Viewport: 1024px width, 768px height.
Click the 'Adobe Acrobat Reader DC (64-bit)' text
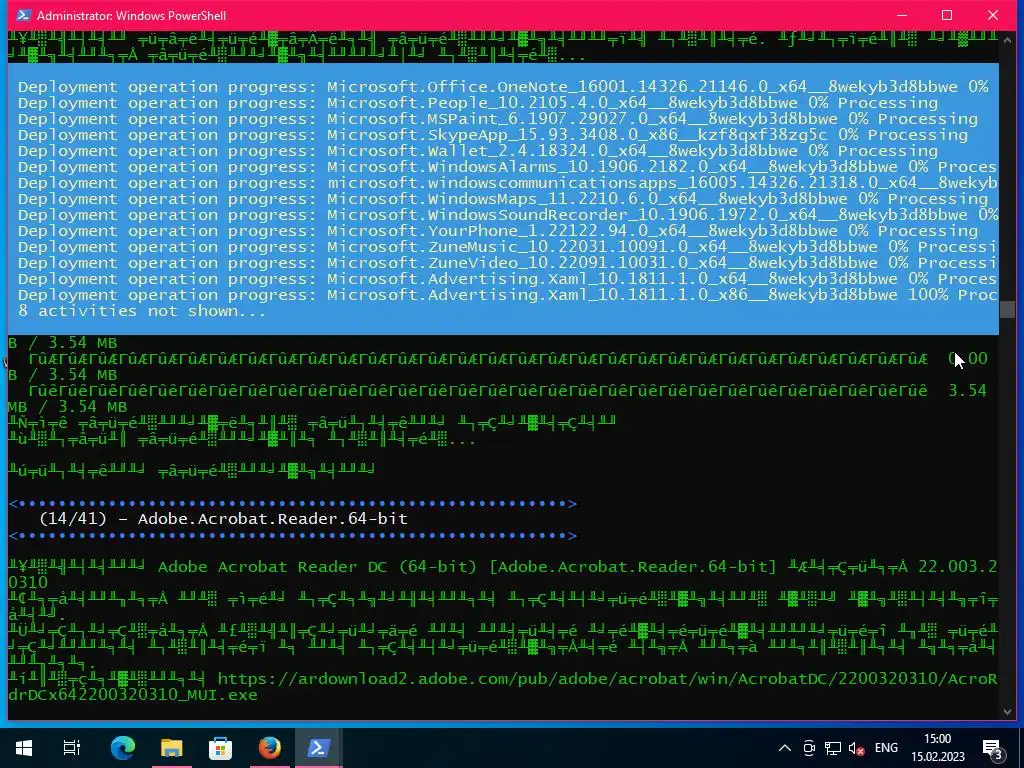[x=318, y=567]
